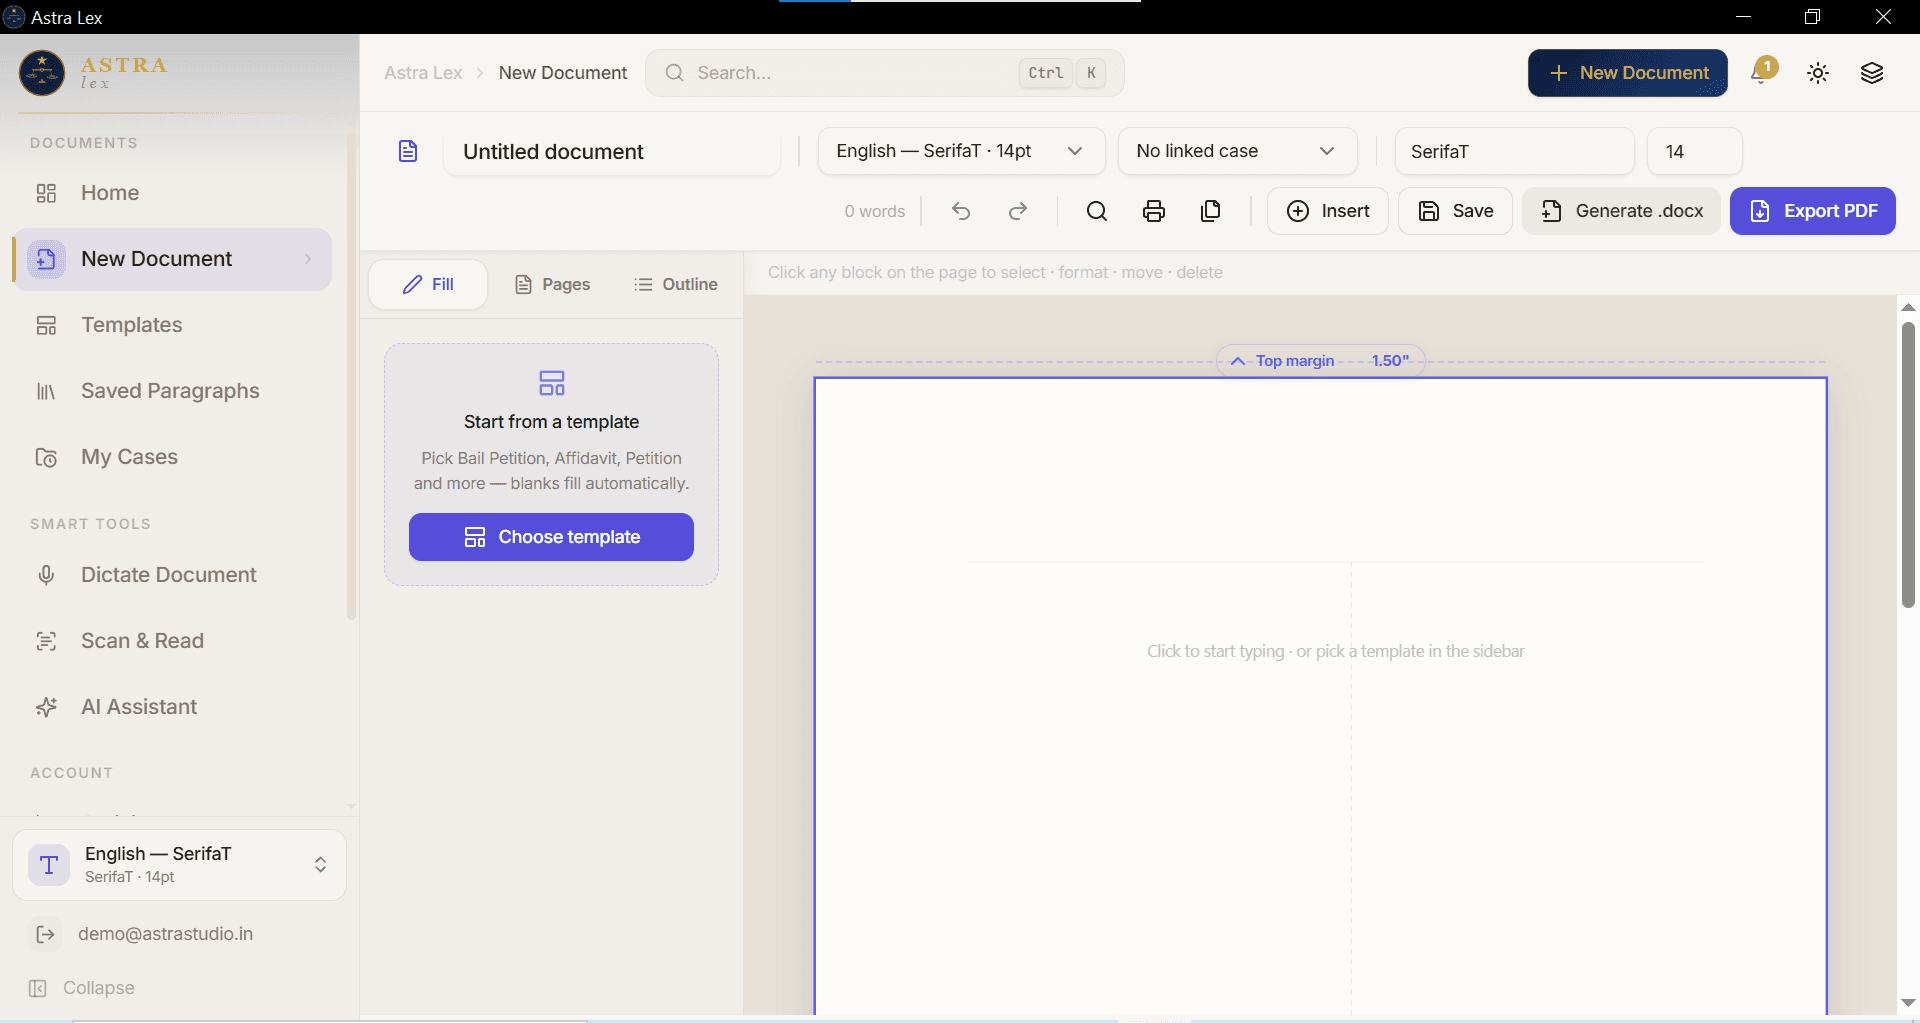Switch to the Pages tab
Screen dimensions: 1920x1023
coord(552,284)
